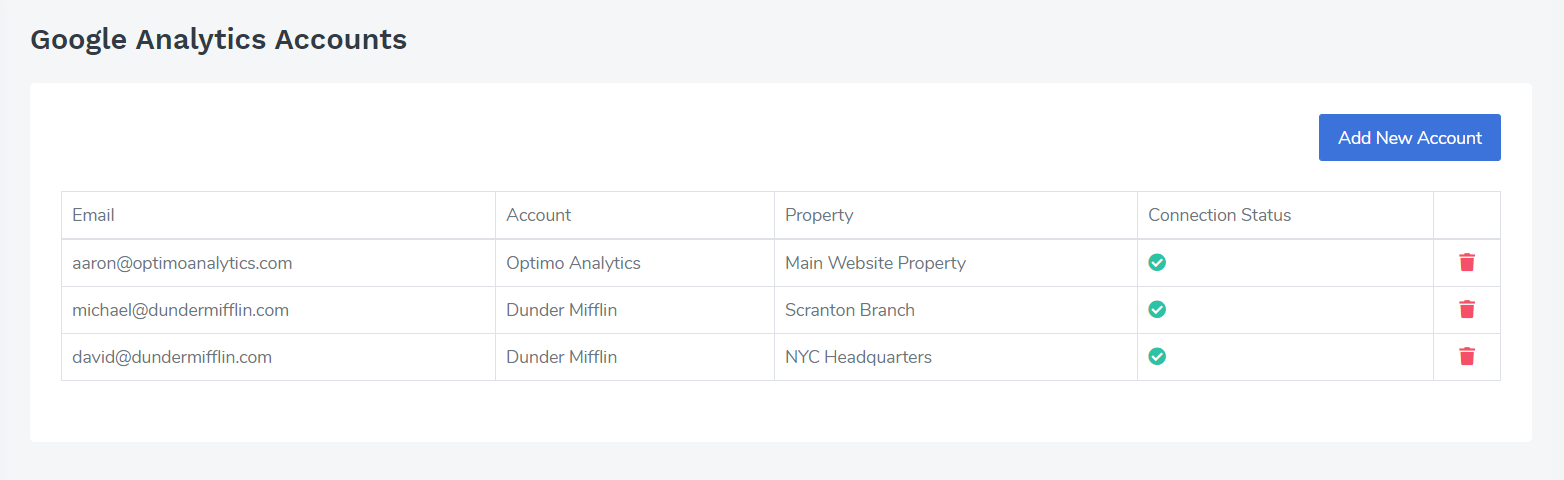The image size is (1564, 480).
Task: Remove the david@dundermifflin.com account via trash icon
Action: tap(1467, 357)
